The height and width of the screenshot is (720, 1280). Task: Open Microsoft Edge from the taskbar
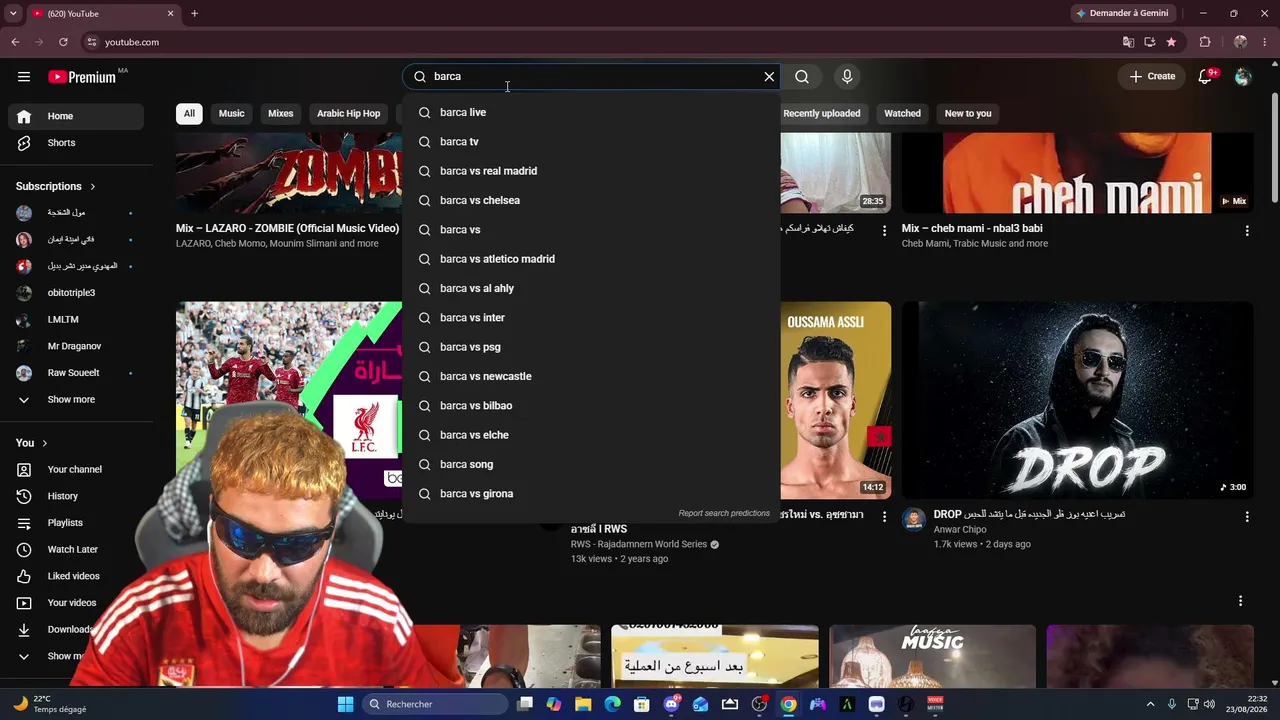613,704
